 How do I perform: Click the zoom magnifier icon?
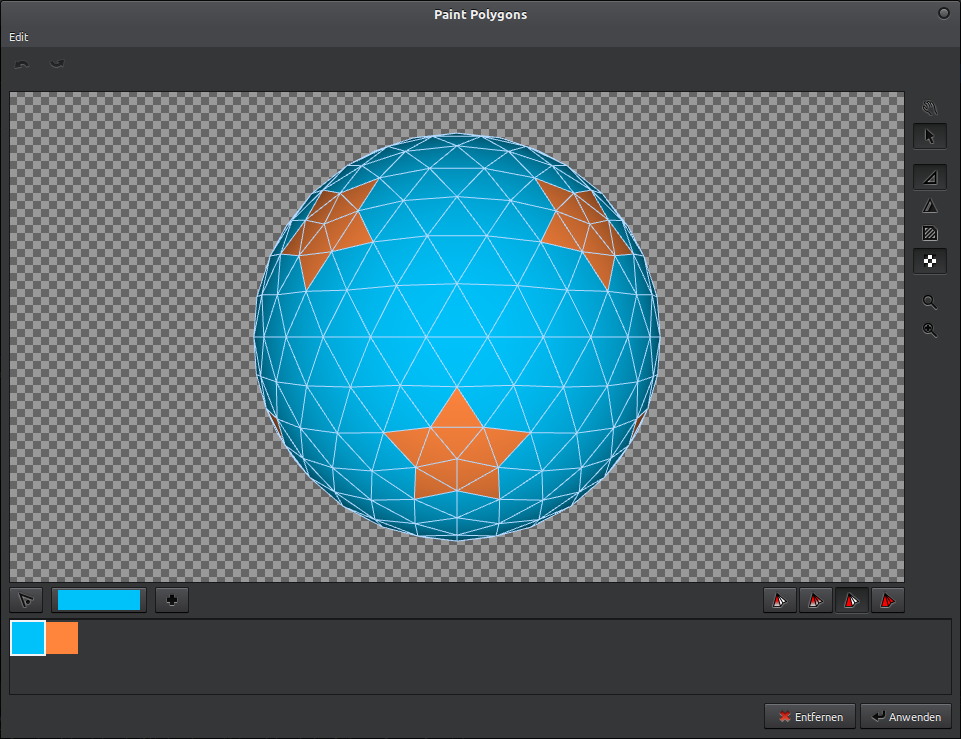pyautogui.click(x=929, y=302)
